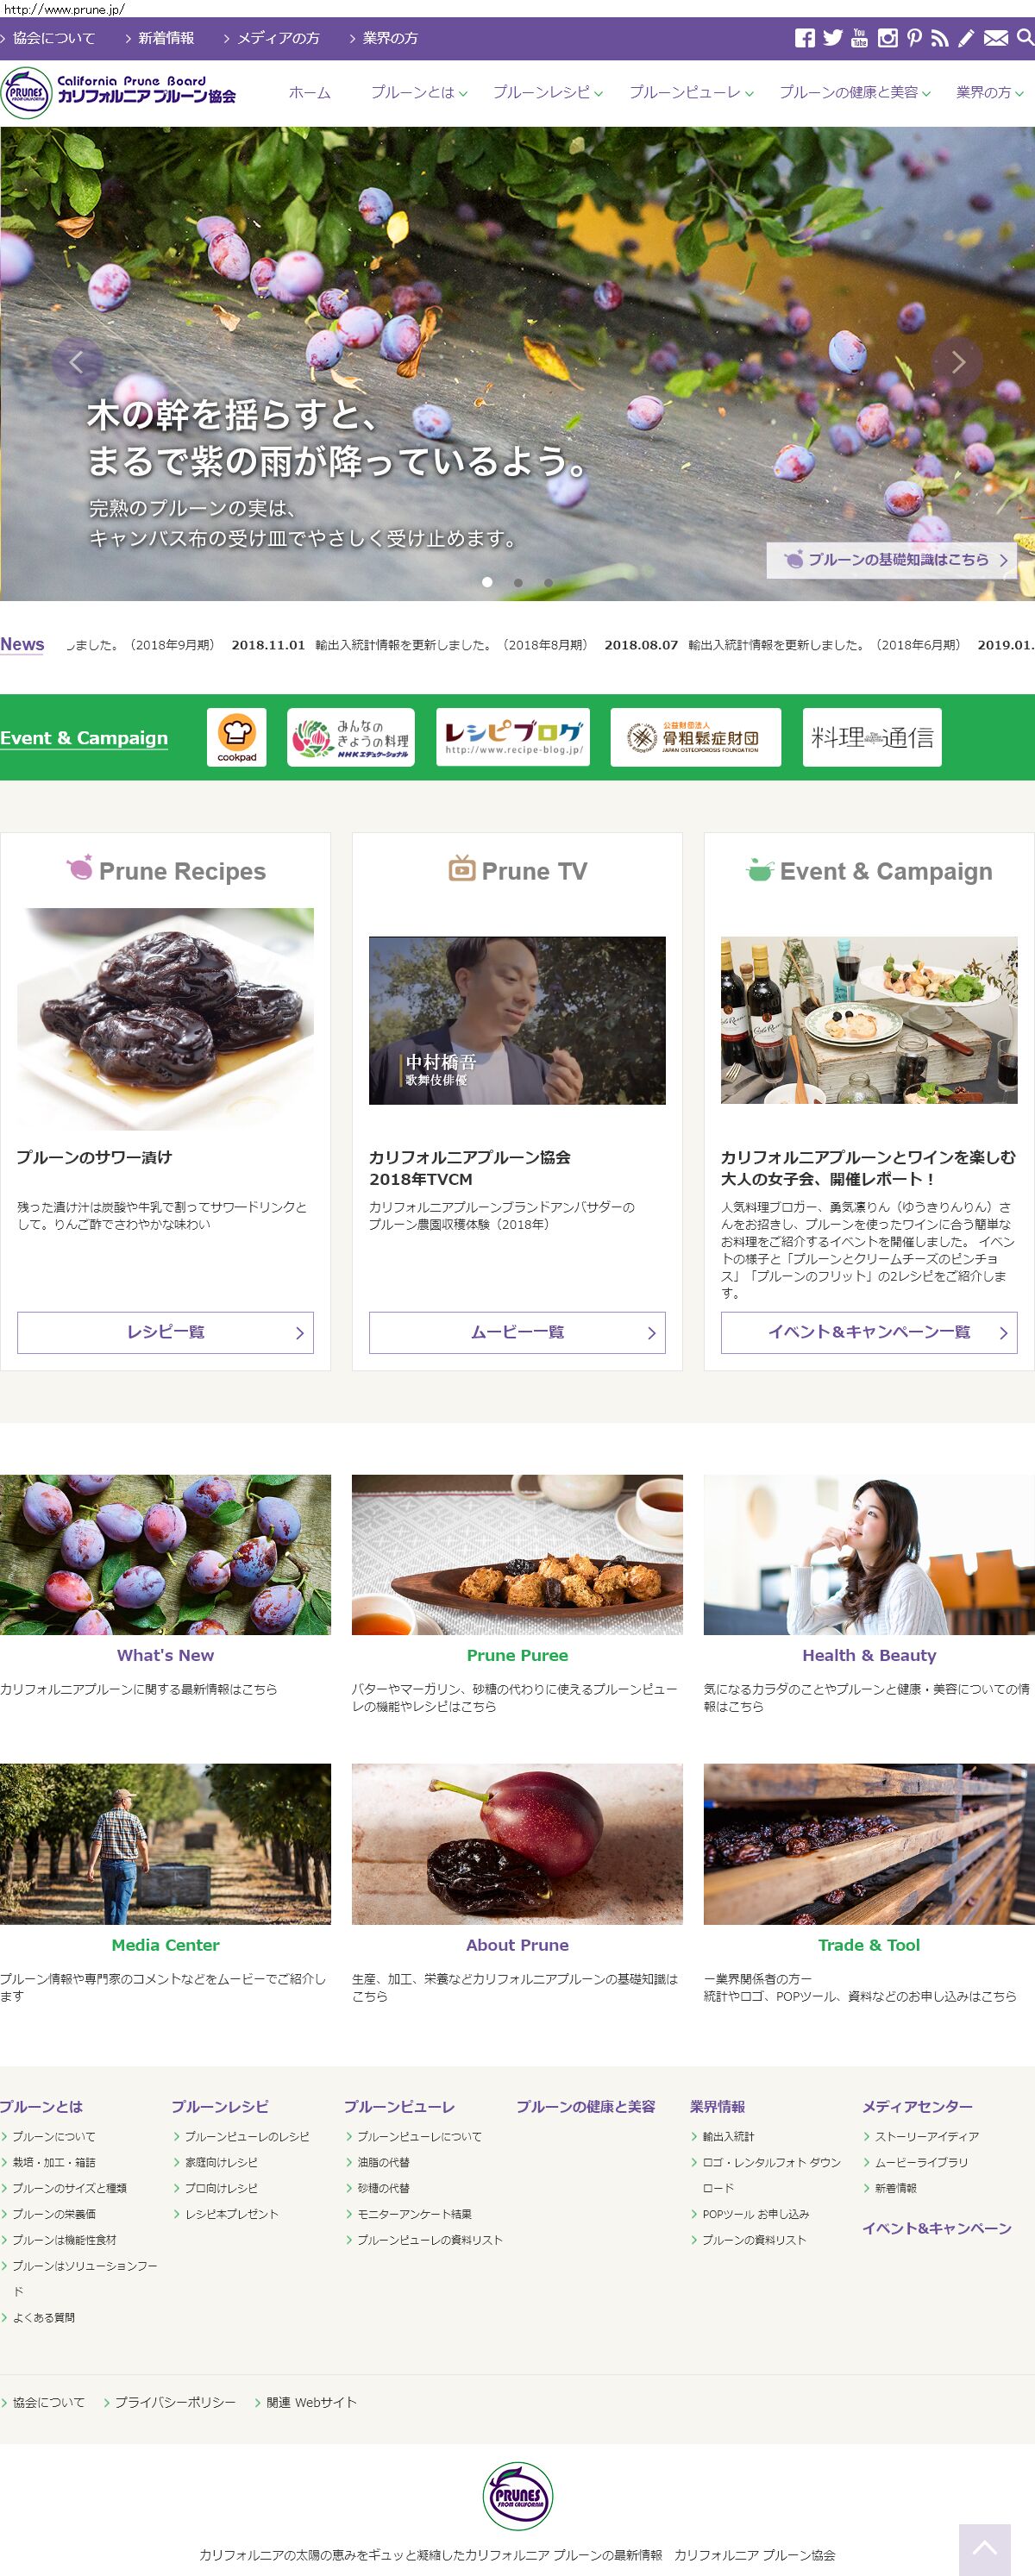Expand the プルーンの健康と美容 dropdown menu
The image size is (1035, 2576).
(x=854, y=92)
